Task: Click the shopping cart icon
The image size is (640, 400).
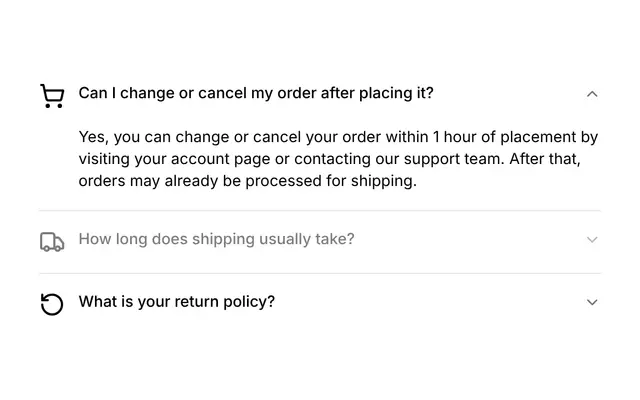Action: click(x=52, y=96)
